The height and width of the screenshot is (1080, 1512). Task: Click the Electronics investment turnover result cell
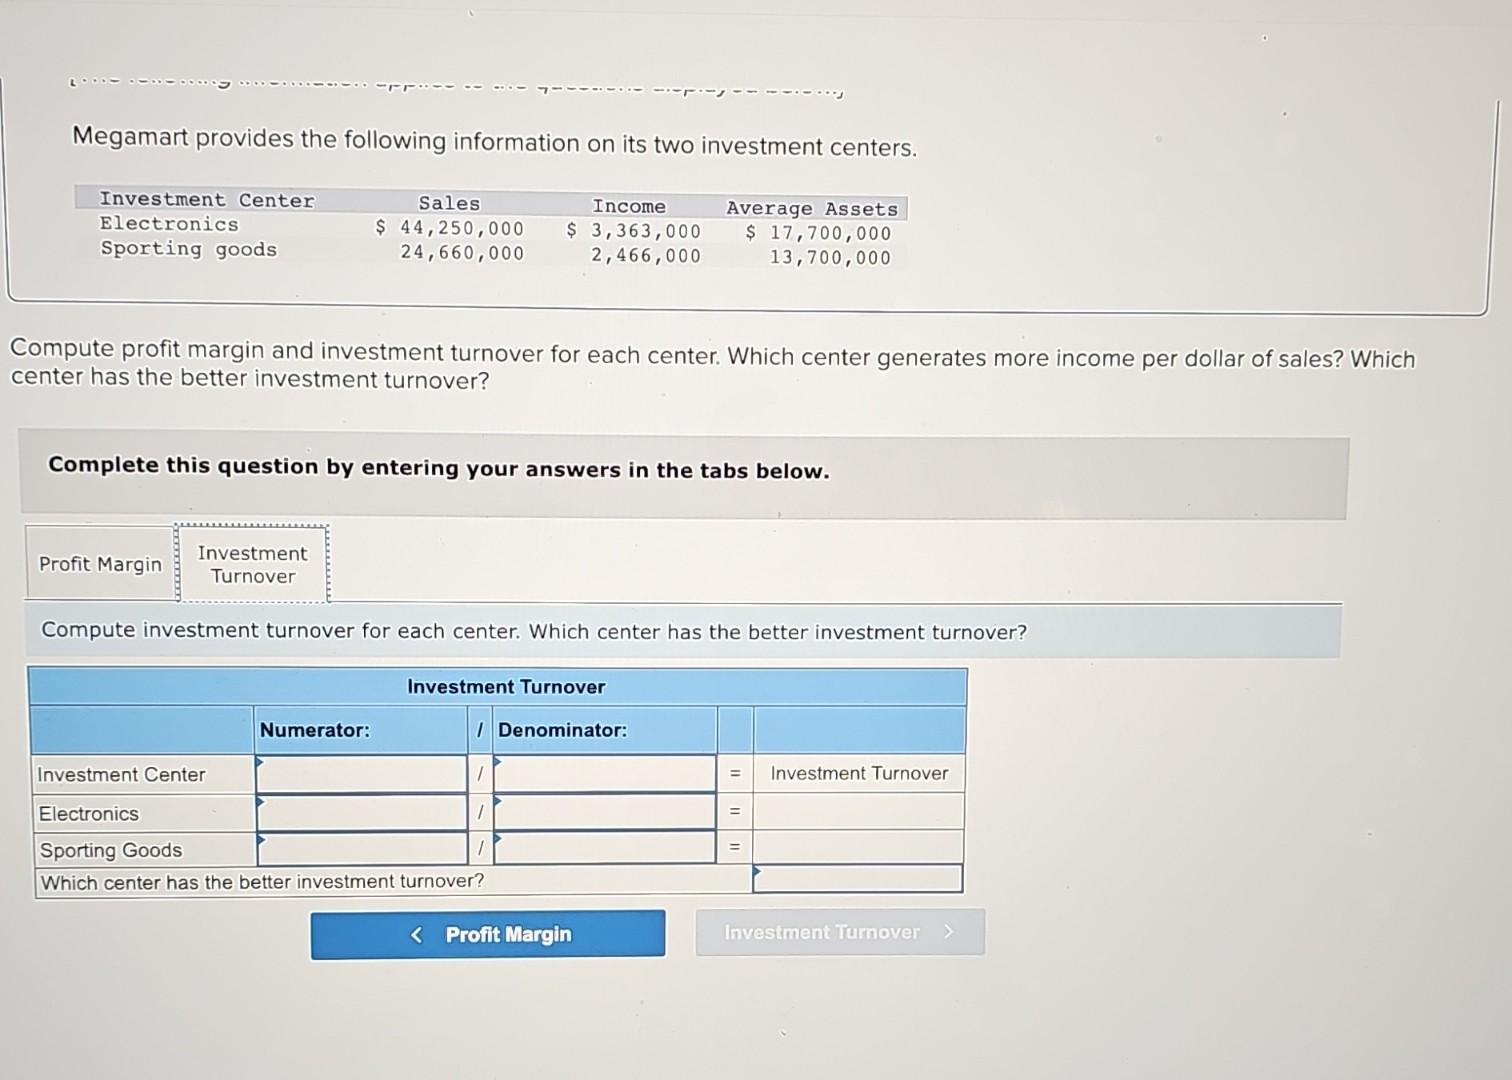tap(858, 812)
